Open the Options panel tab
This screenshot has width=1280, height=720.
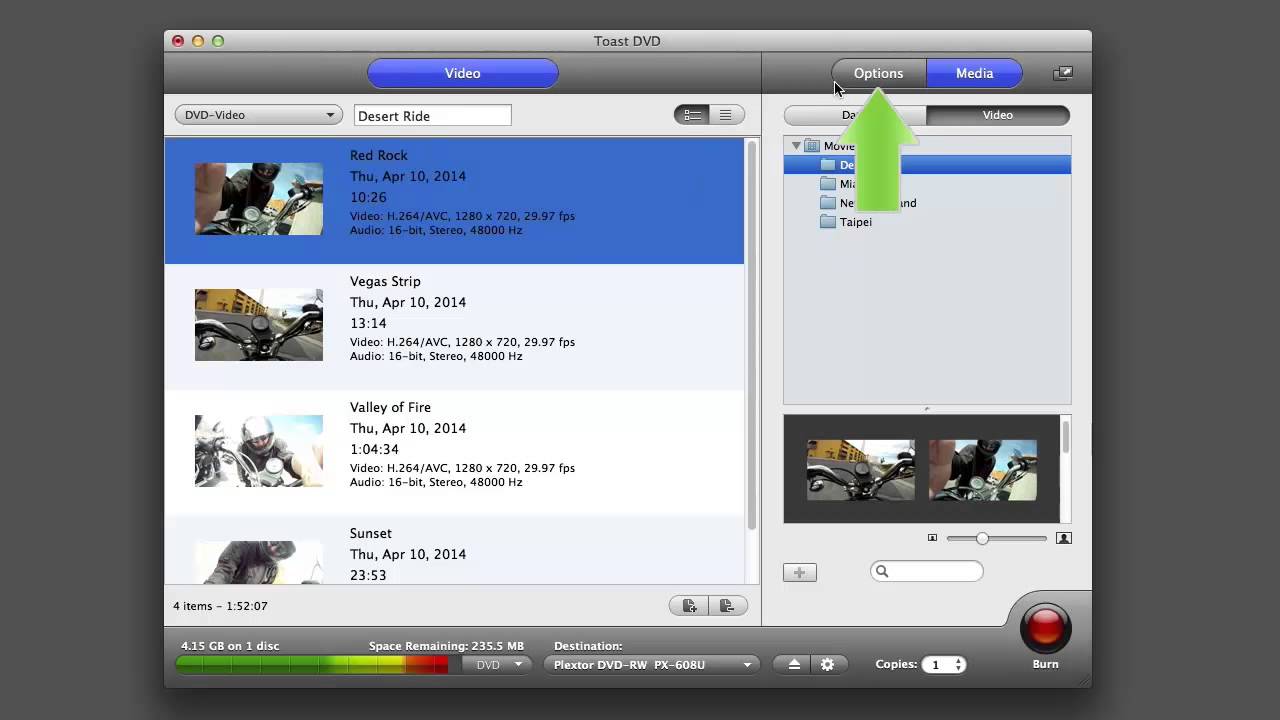[x=878, y=73]
